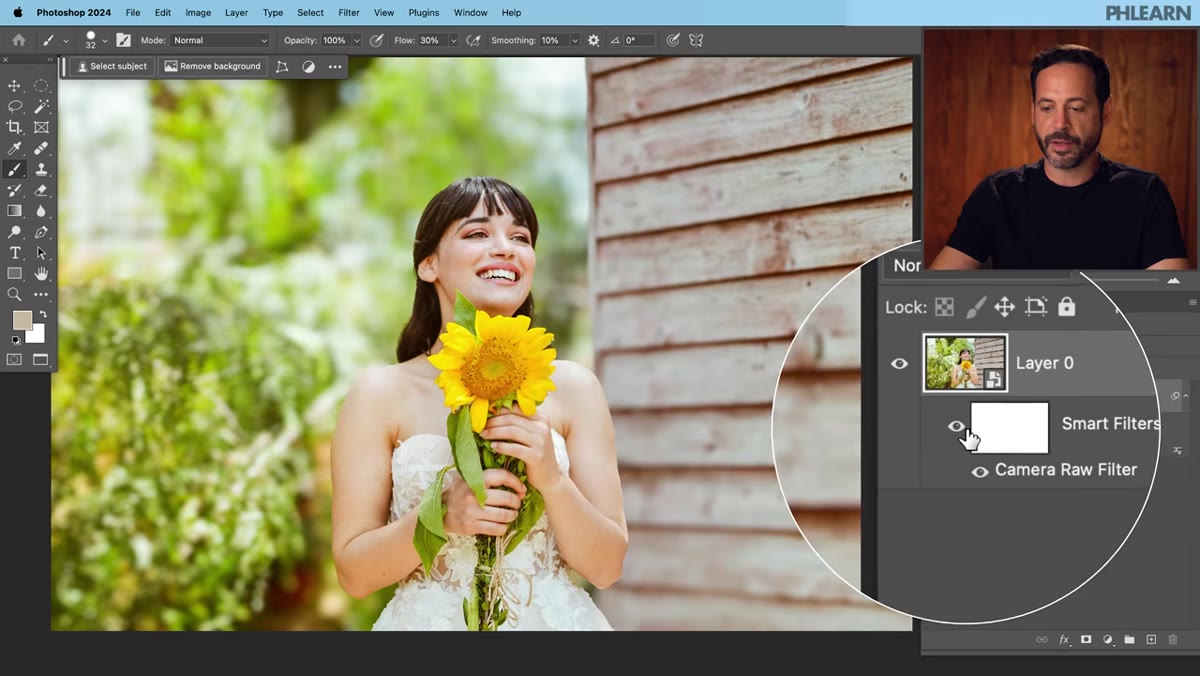The height and width of the screenshot is (676, 1200).
Task: Select the Brush tool in the toolbox
Action: tap(14, 169)
